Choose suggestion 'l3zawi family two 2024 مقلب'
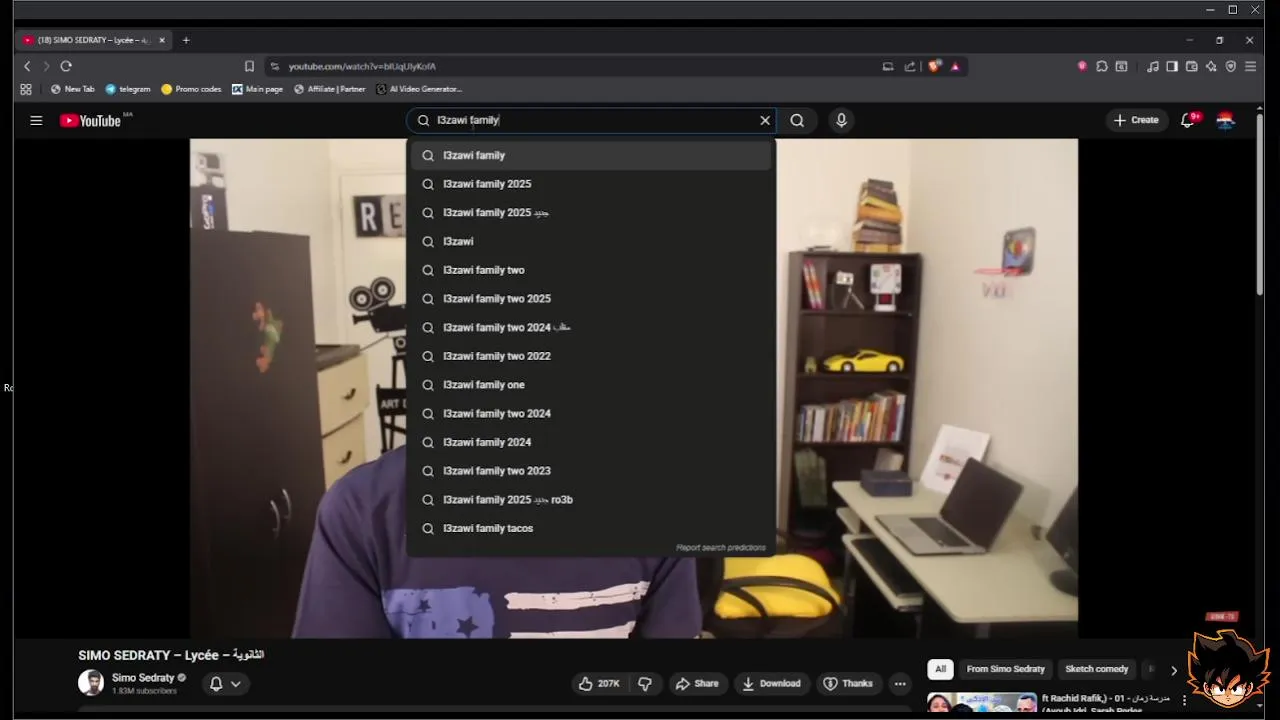The image size is (1280, 720). [591, 327]
